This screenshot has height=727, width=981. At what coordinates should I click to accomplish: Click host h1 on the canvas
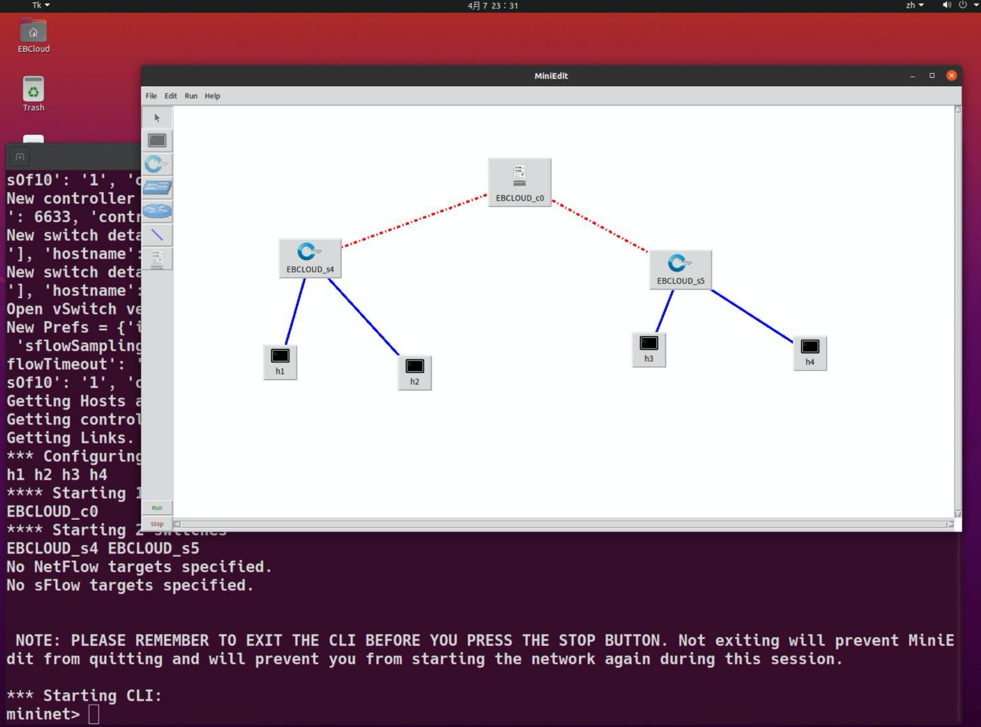click(280, 360)
